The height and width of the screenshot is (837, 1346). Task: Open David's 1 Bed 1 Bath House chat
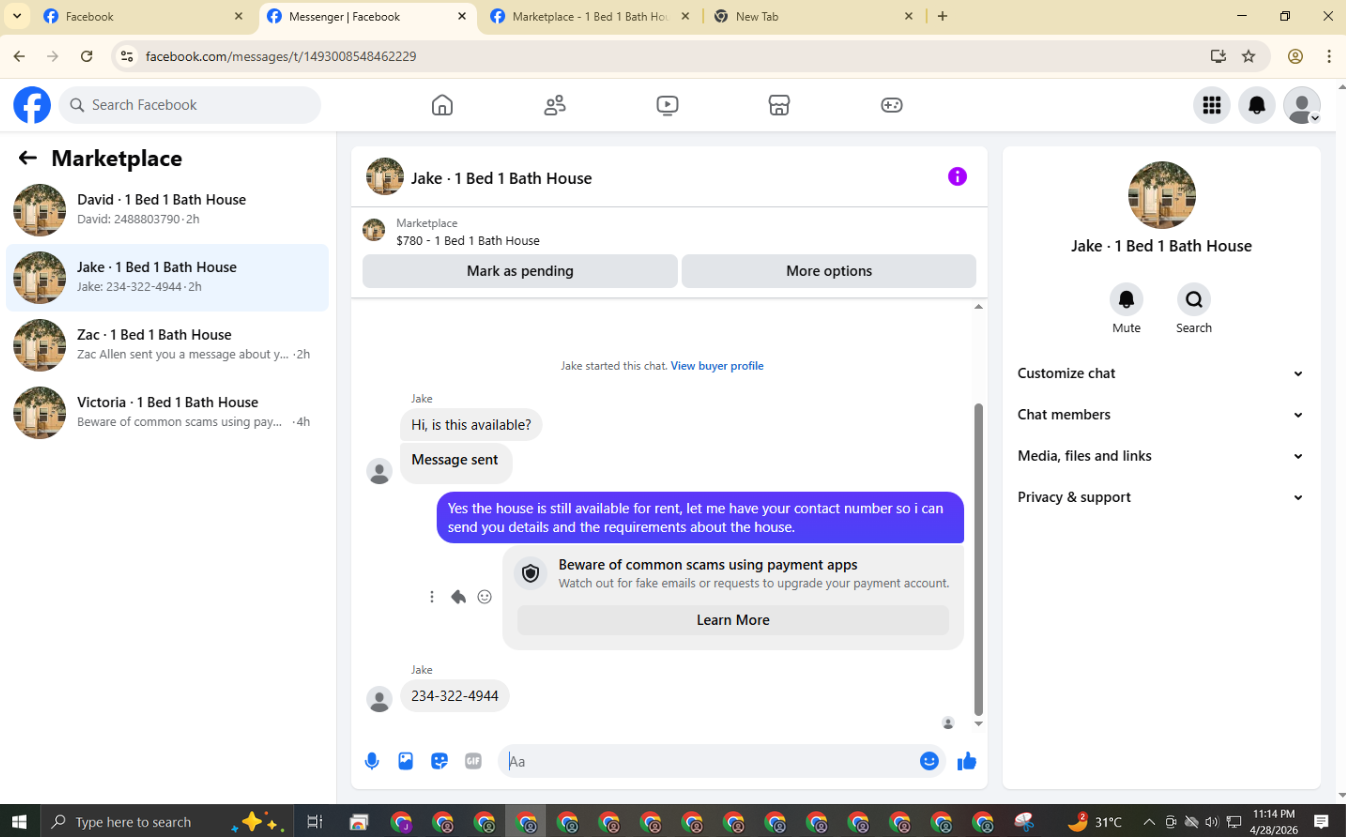167,210
